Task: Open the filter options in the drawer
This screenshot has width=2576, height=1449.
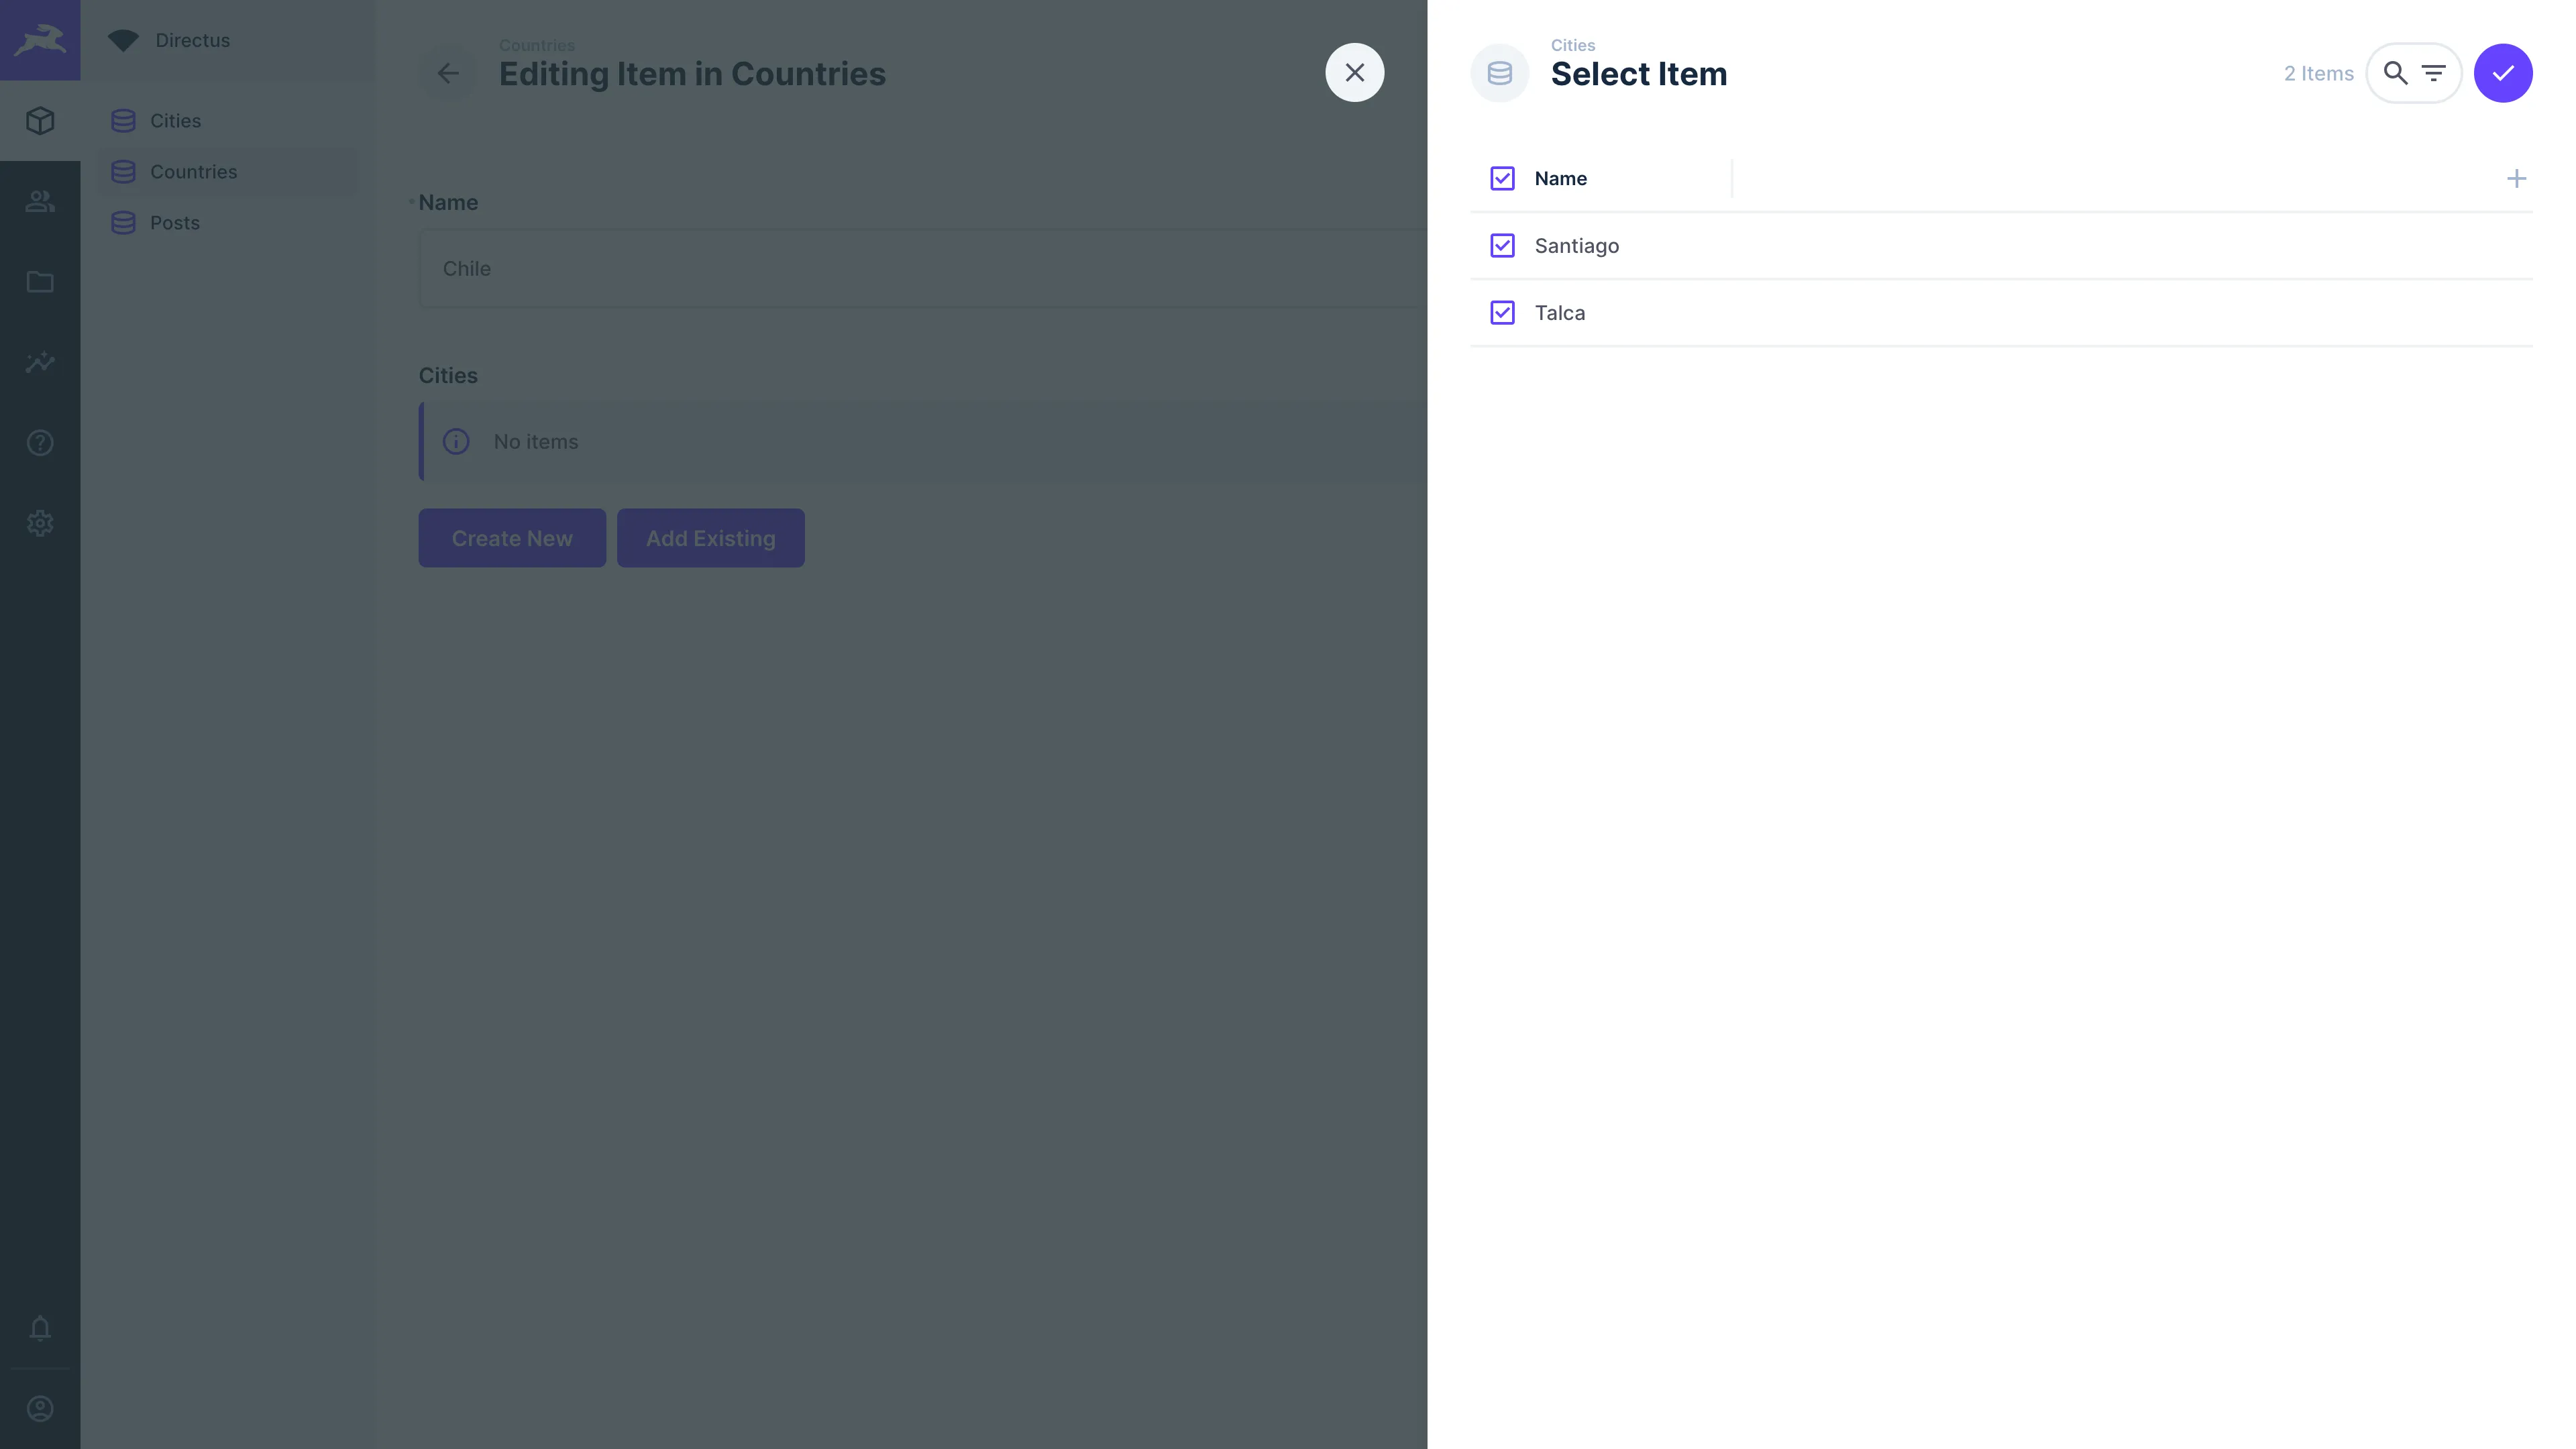Action: click(2434, 72)
